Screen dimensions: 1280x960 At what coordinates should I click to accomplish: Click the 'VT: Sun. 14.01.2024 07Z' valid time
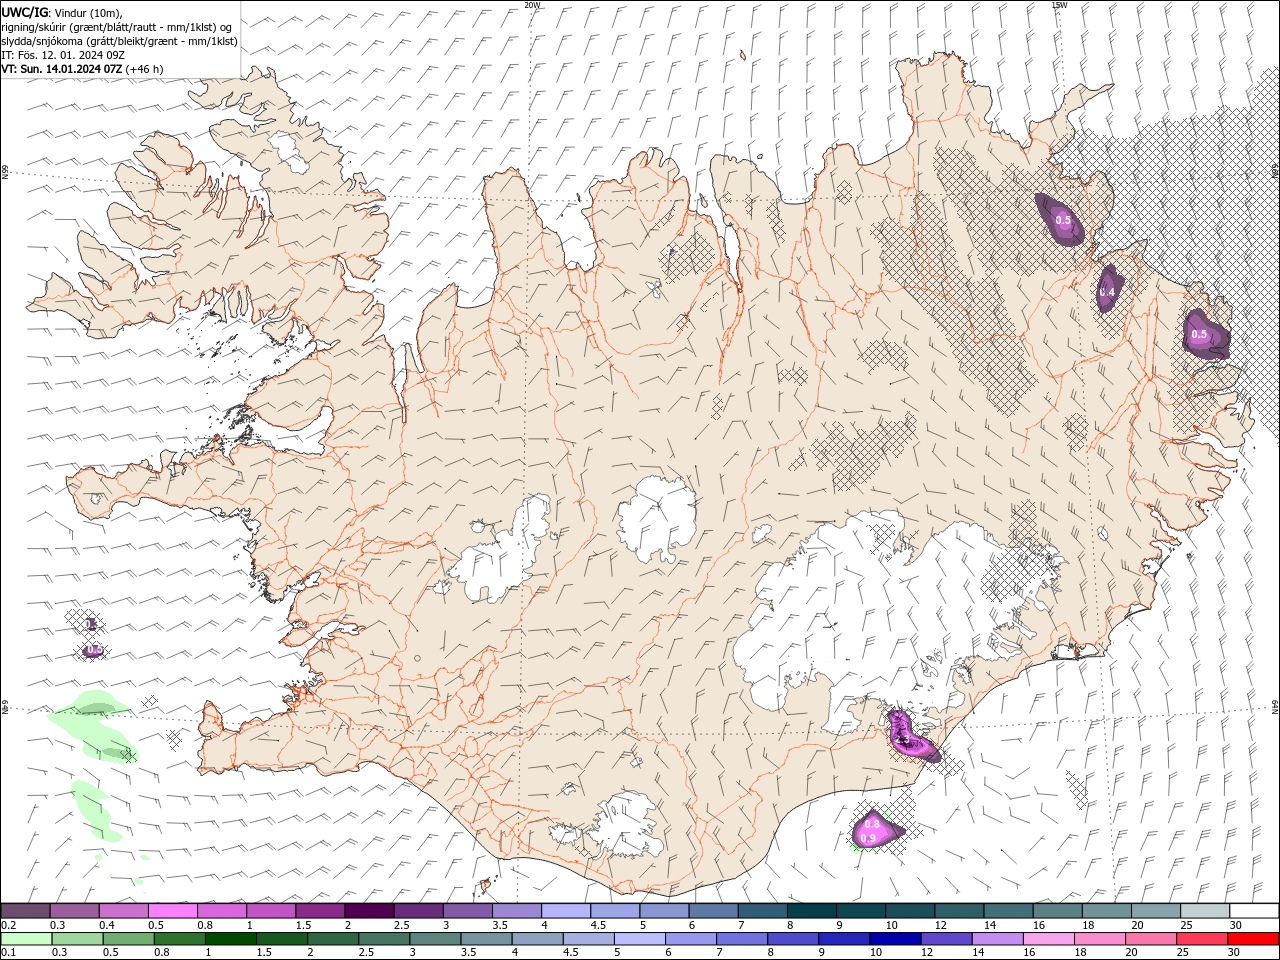click(62, 69)
